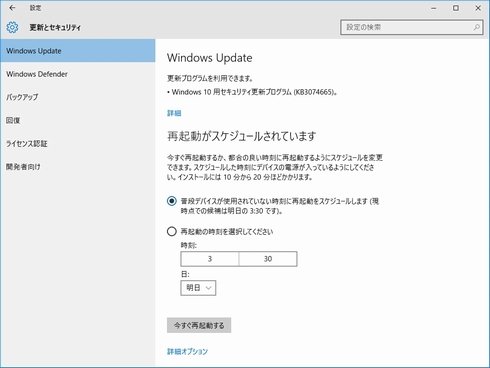This screenshot has width=490, height=368.
Task: Click the 再起動がスケジュールされています heading
Action: coord(241,136)
